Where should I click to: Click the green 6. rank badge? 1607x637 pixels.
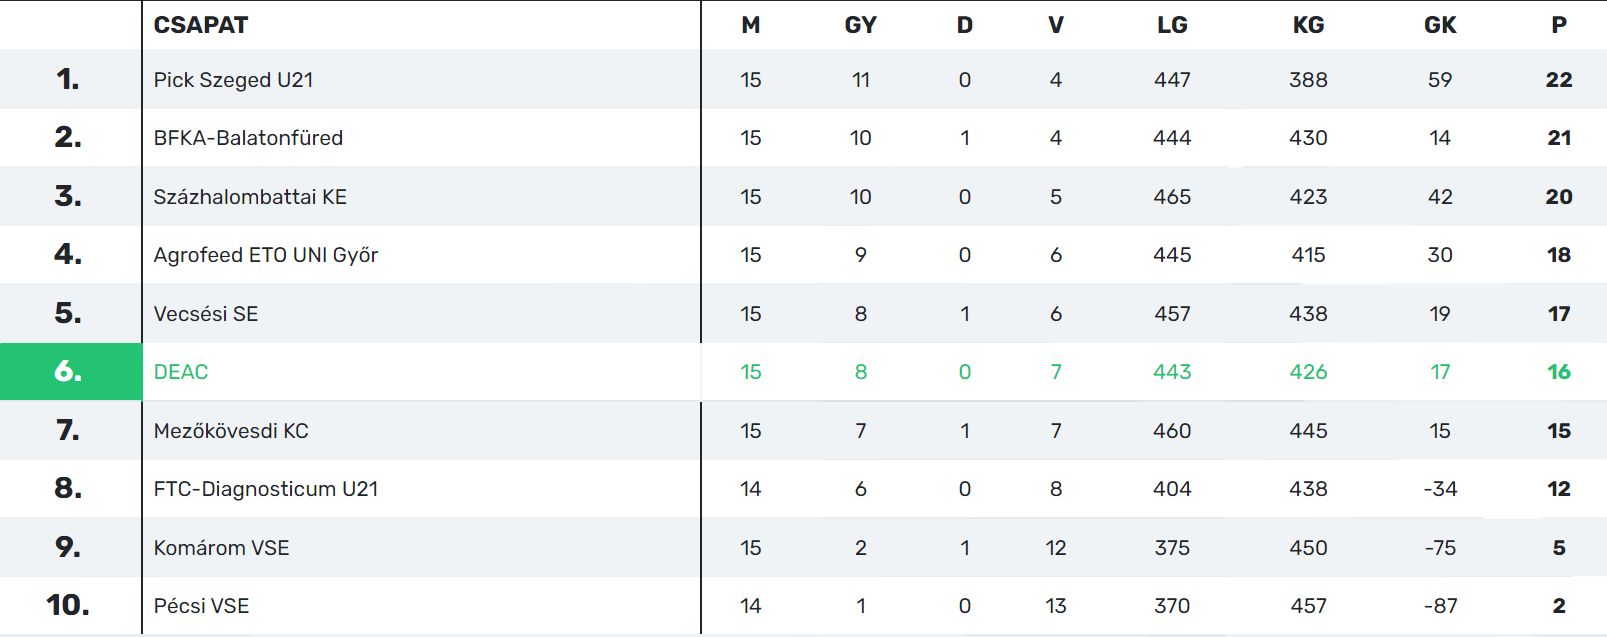click(x=69, y=372)
